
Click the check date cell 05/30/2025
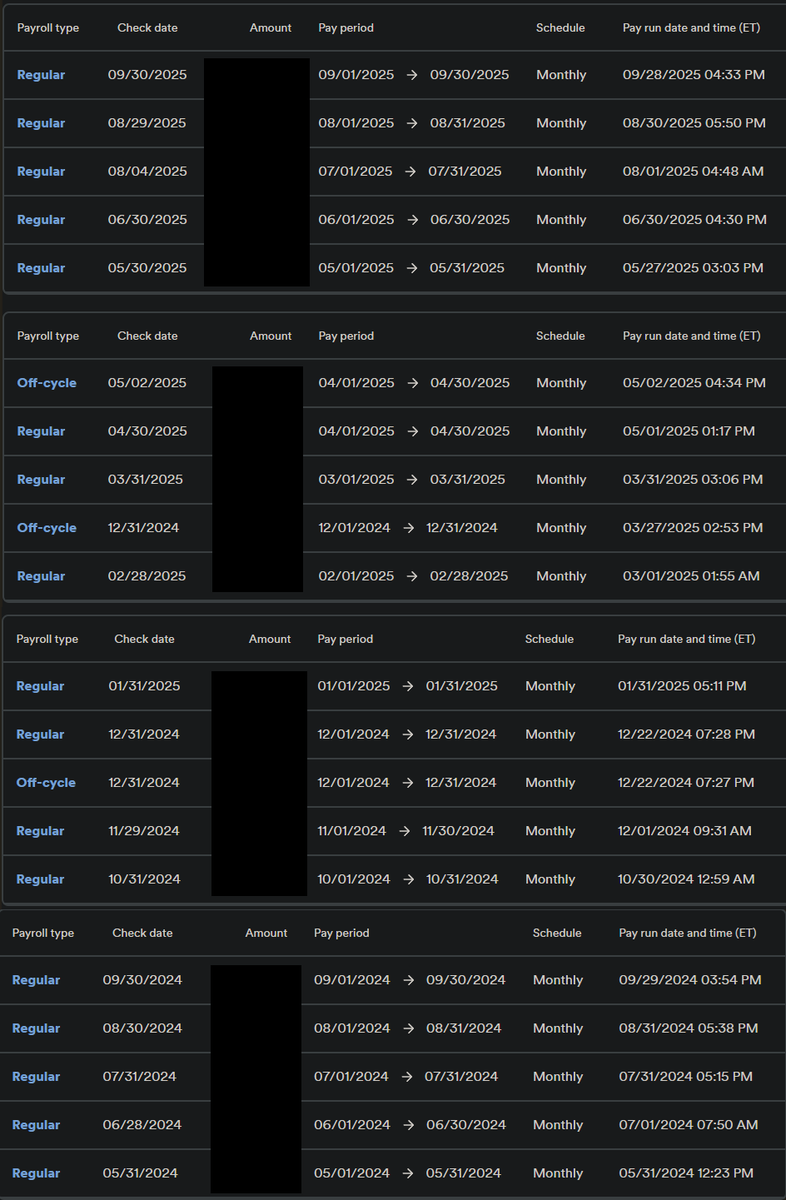tap(147, 268)
